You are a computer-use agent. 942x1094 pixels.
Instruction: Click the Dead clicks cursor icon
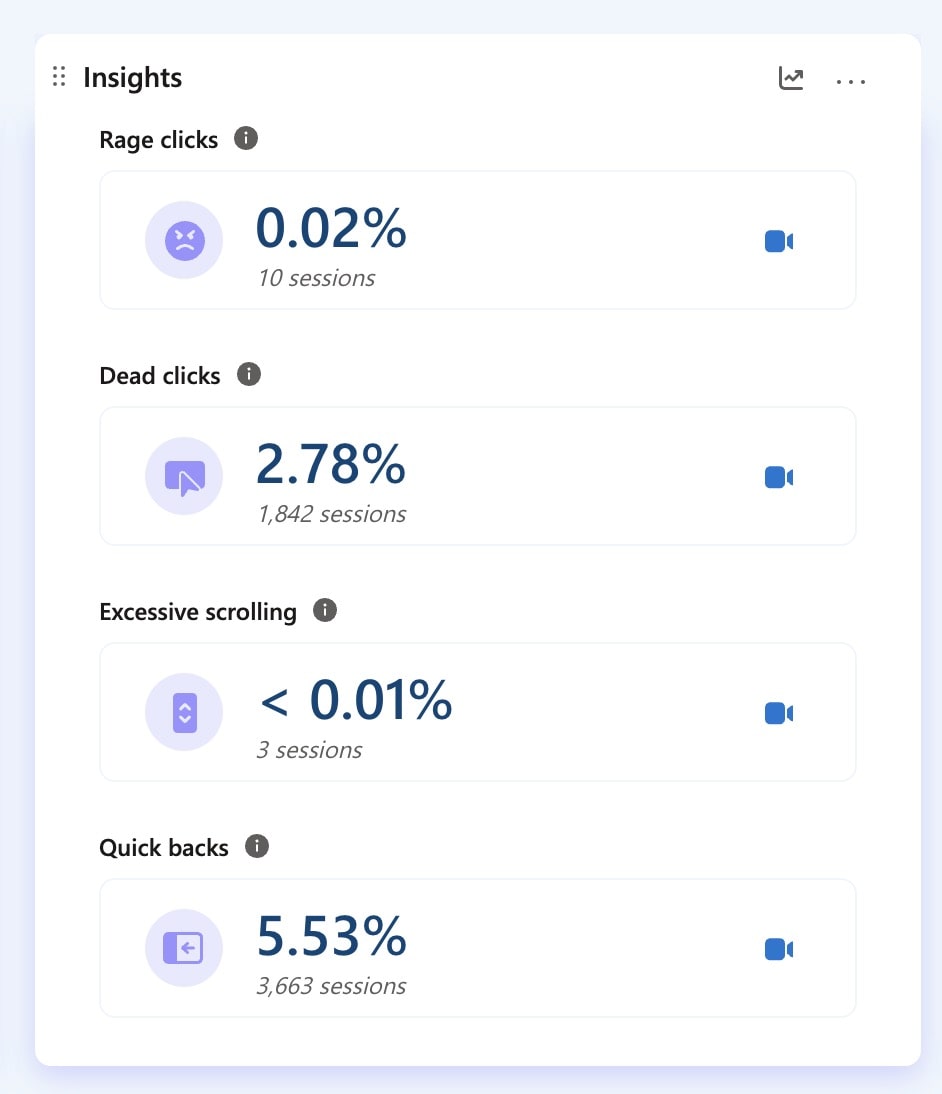(x=184, y=477)
